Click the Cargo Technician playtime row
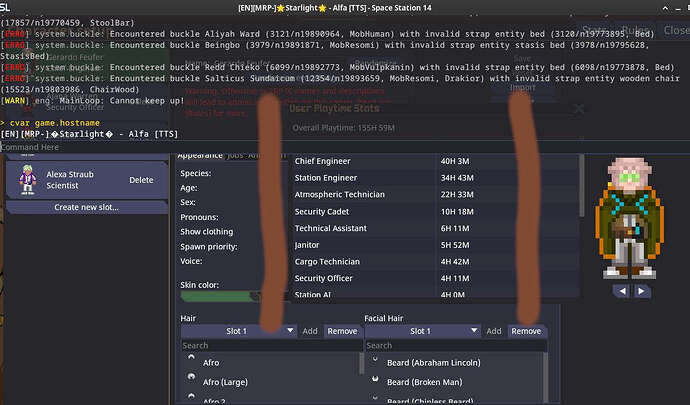 click(435, 262)
